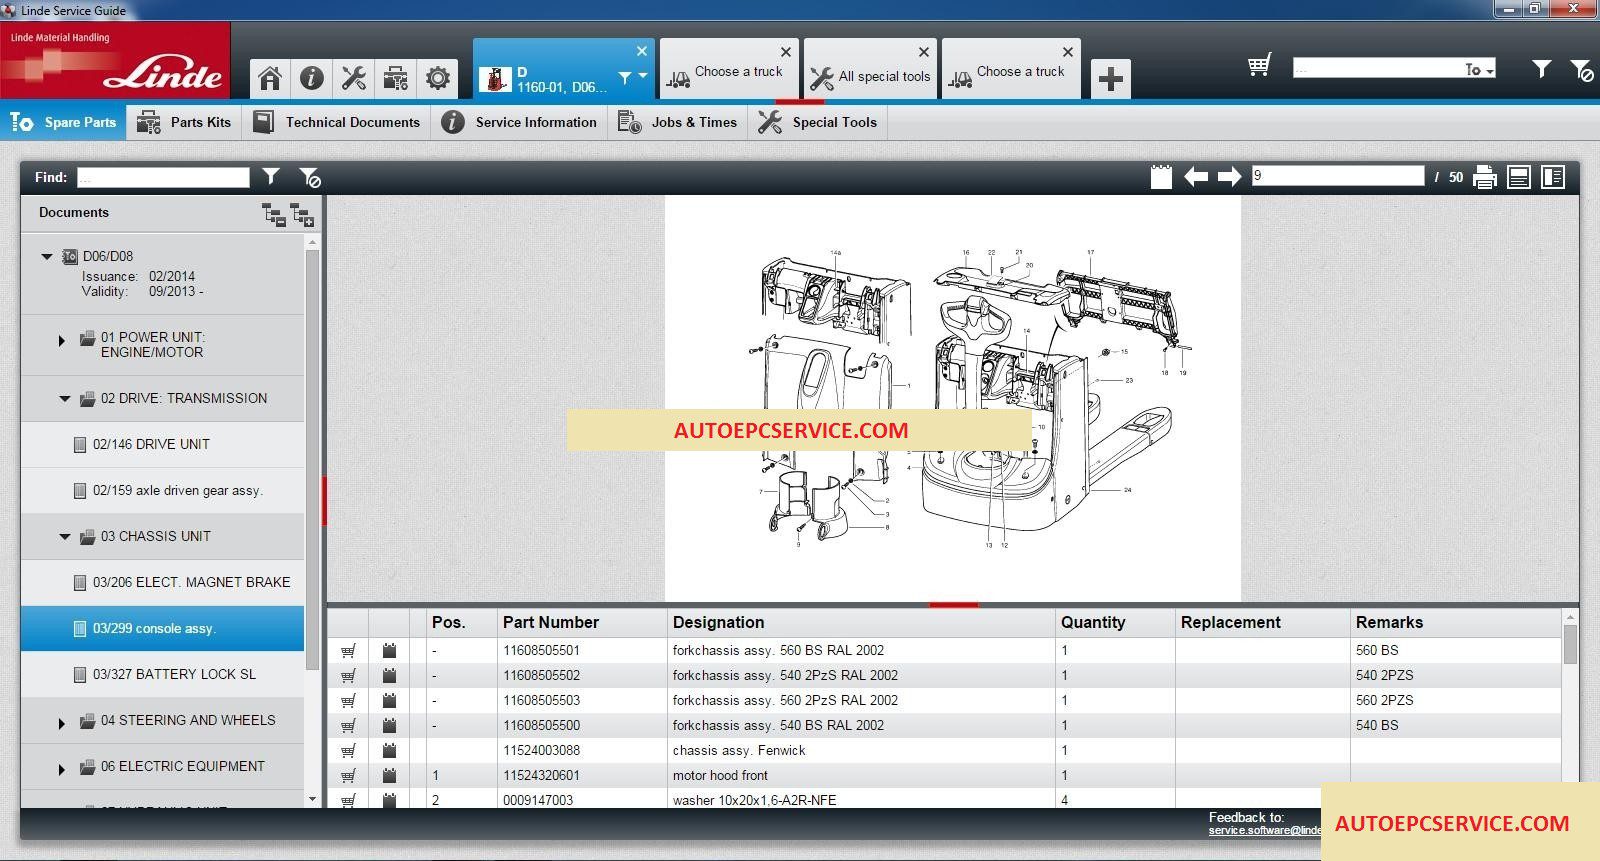
Task: Collapse all document tree nodes
Action: coord(273,213)
